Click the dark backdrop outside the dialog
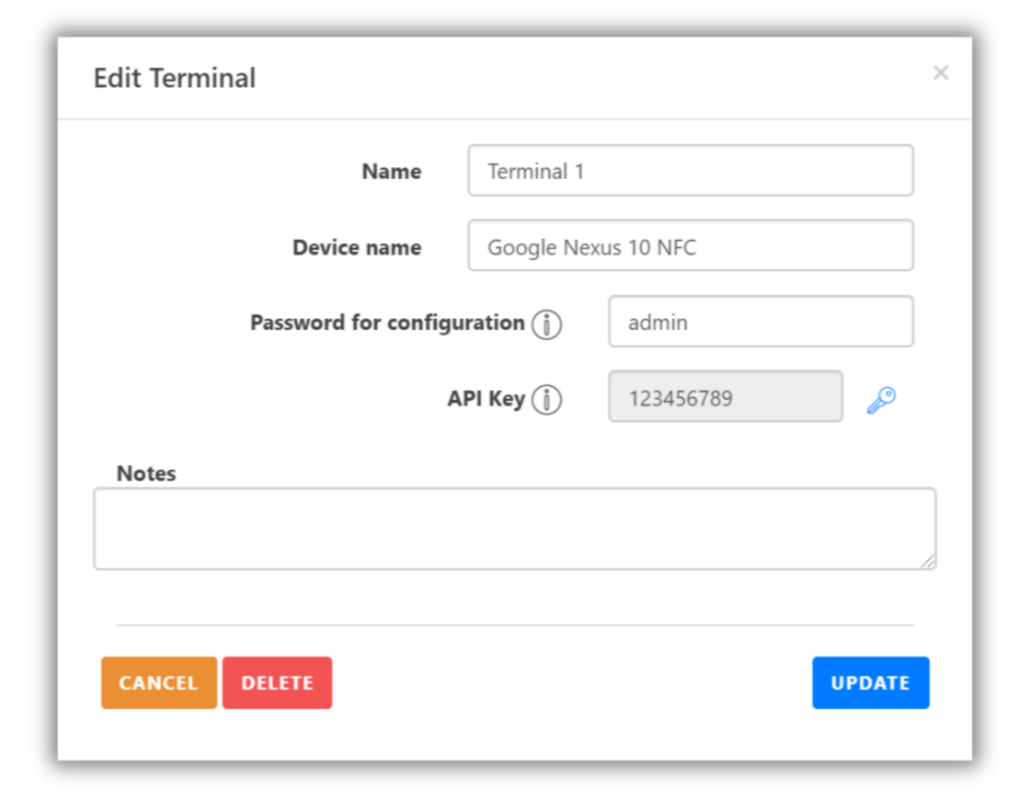This screenshot has width=1030, height=801. 25,400
